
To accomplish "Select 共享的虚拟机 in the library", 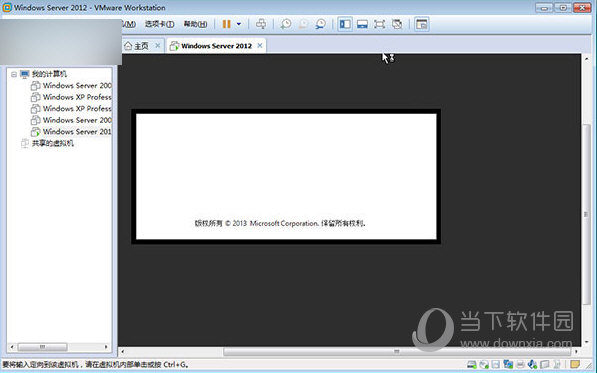I will (x=53, y=143).
